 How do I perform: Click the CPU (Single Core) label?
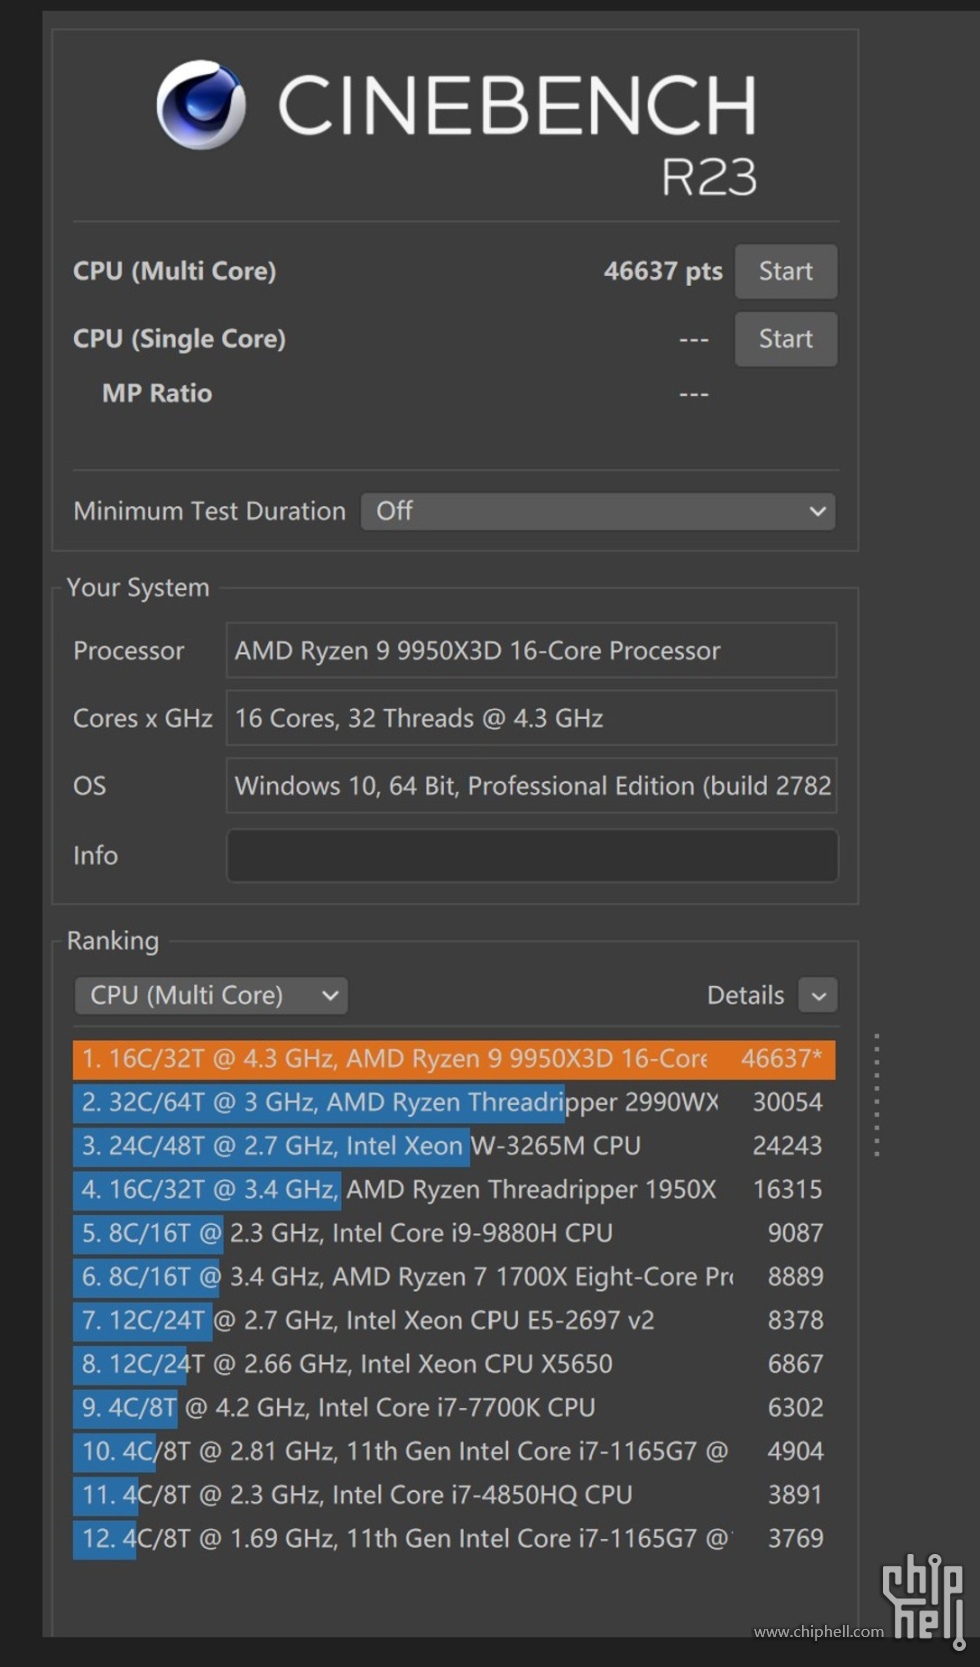tap(179, 339)
